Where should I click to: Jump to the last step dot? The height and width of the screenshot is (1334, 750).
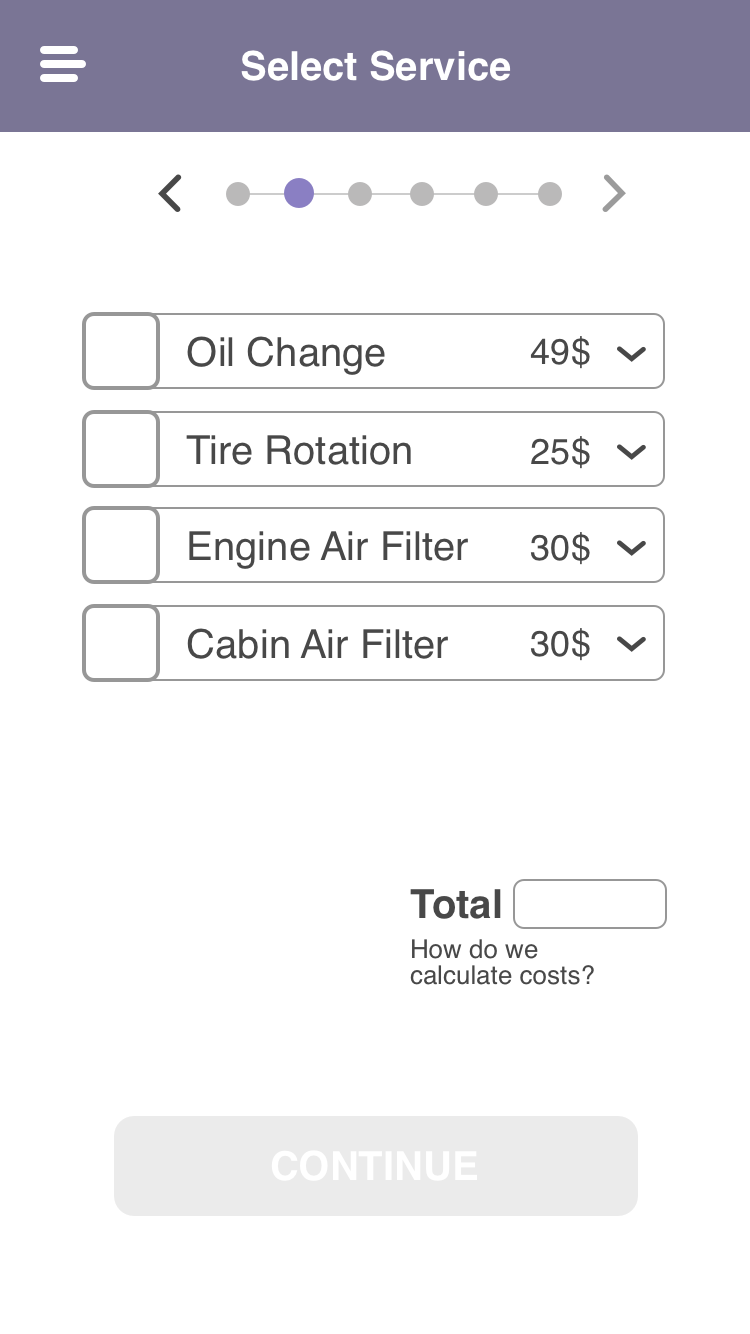pyautogui.click(x=550, y=193)
